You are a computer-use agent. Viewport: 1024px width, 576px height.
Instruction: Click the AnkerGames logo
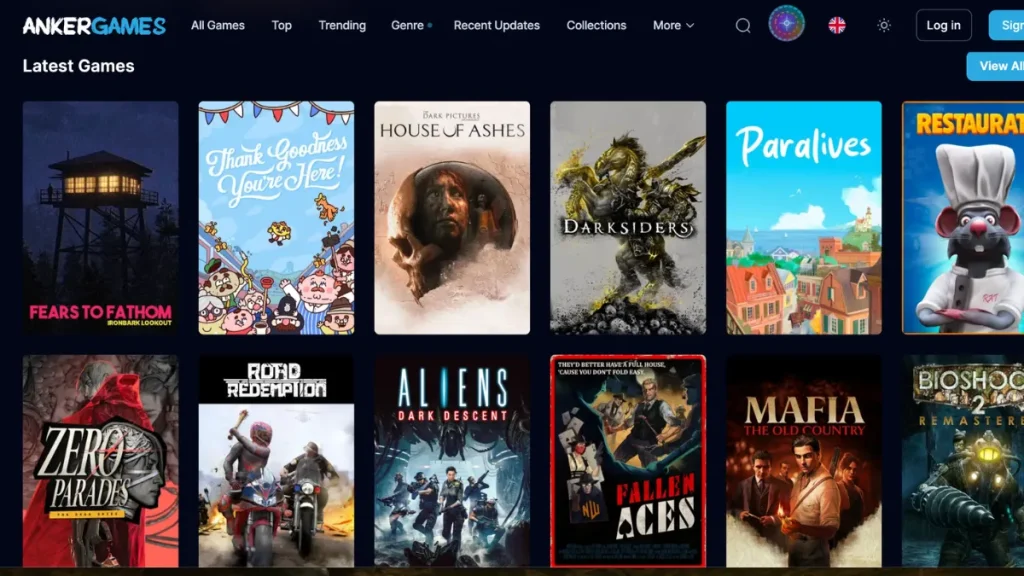(x=94, y=25)
